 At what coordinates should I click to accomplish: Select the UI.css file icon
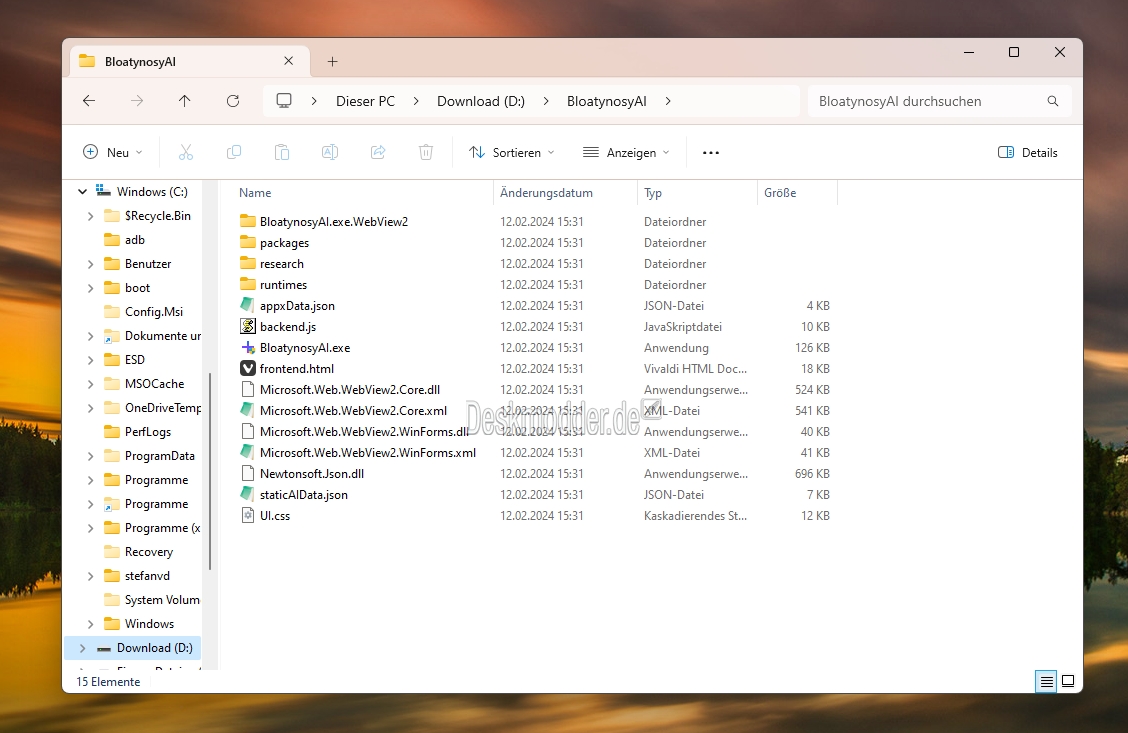(x=247, y=515)
